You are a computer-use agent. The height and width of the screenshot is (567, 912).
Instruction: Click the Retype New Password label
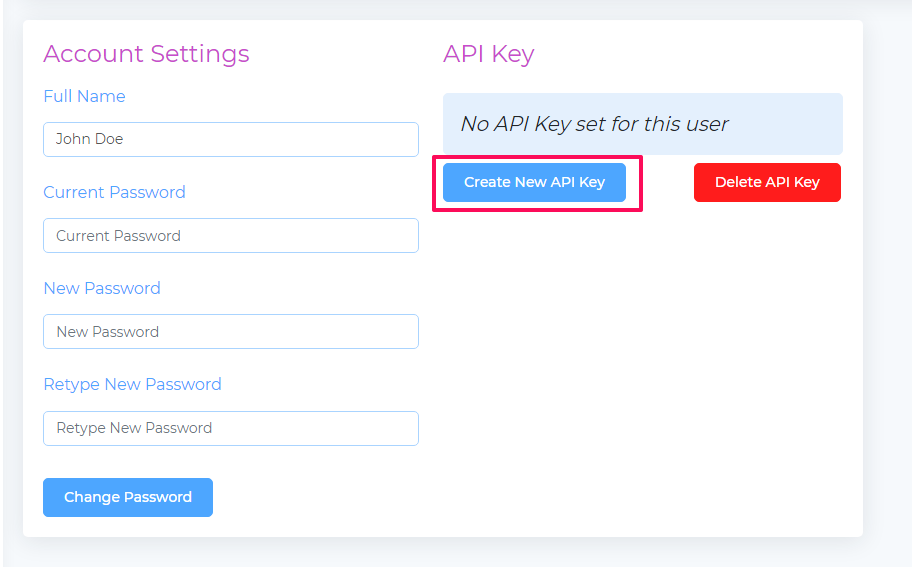point(133,384)
